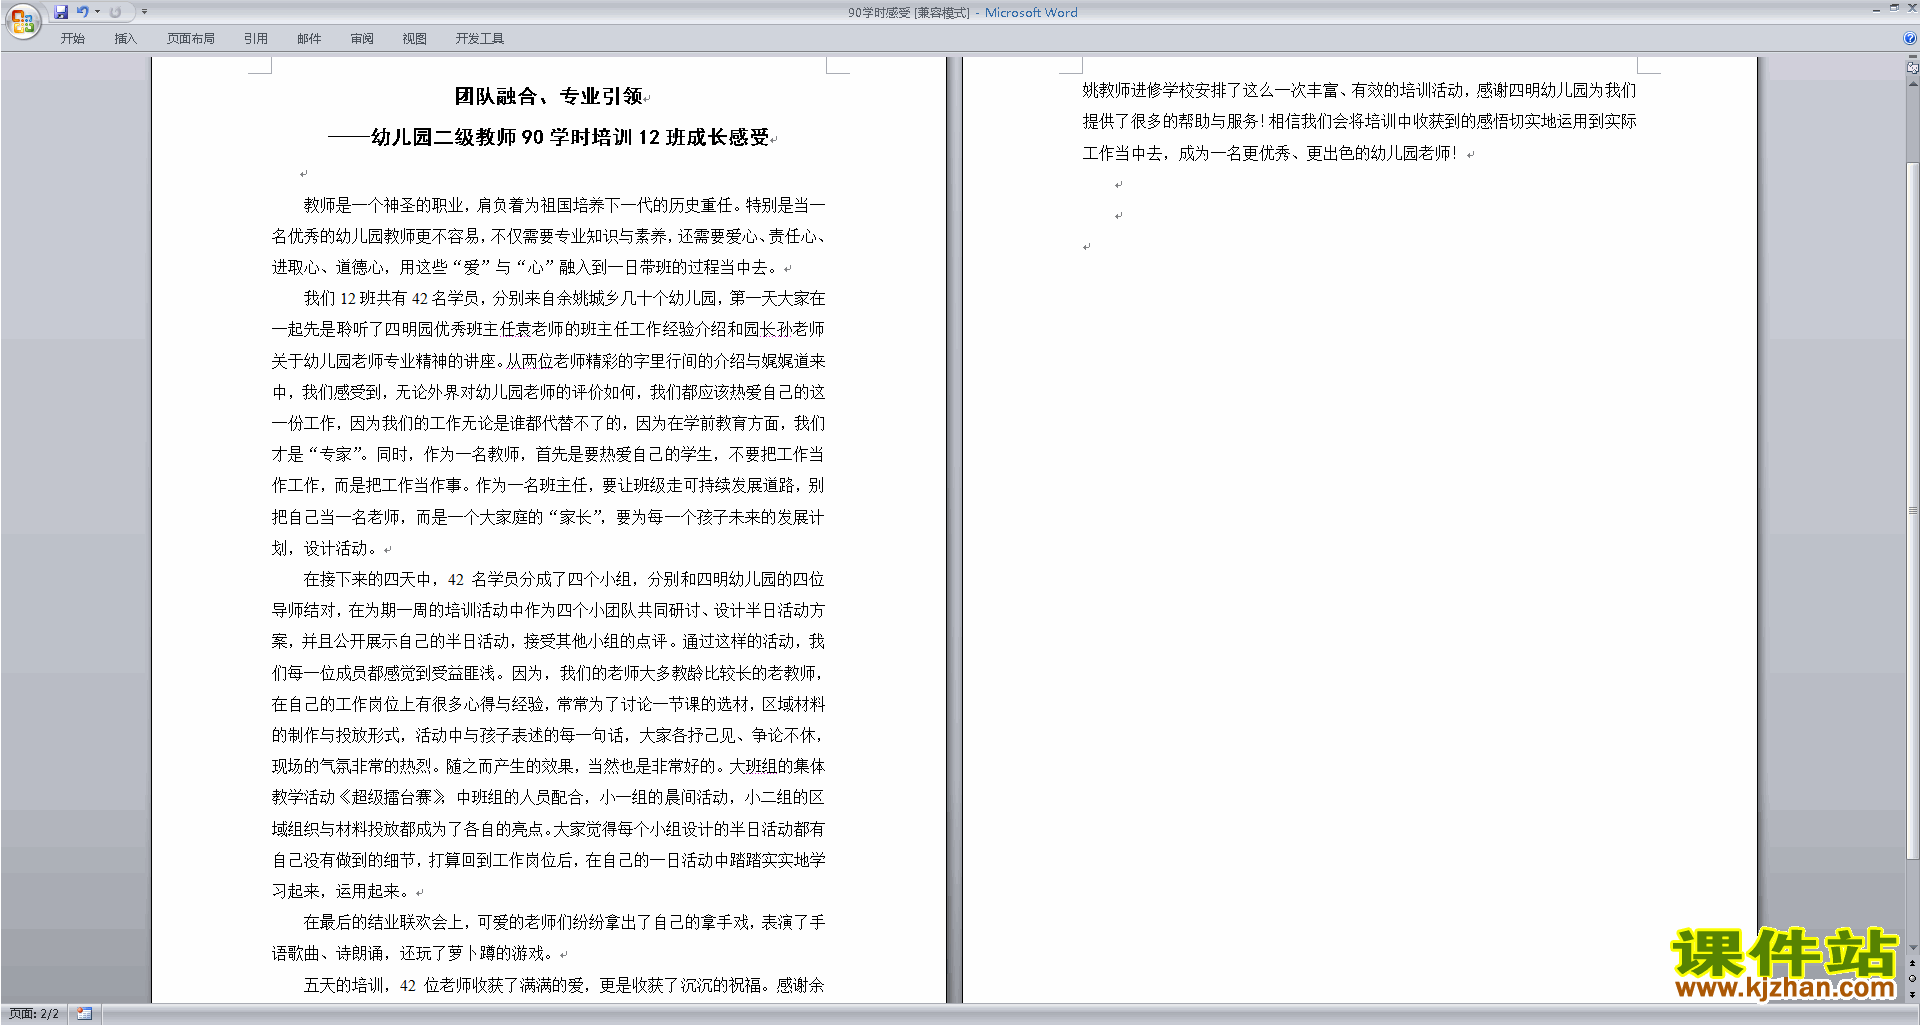Screen dimensions: 1920x1025
Task: Open the 开发工具 ribbon tab
Action: [480, 39]
